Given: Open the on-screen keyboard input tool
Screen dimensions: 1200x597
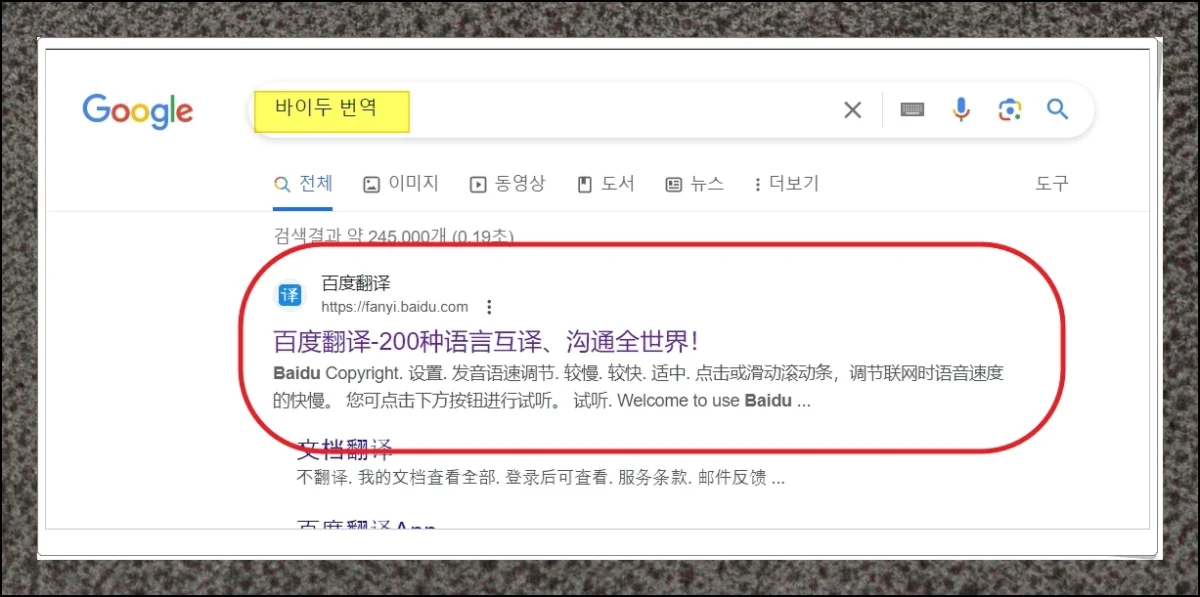Looking at the screenshot, I should coord(911,110).
